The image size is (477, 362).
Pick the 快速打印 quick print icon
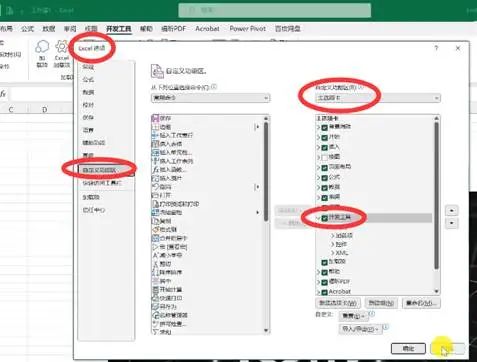click(x=155, y=298)
